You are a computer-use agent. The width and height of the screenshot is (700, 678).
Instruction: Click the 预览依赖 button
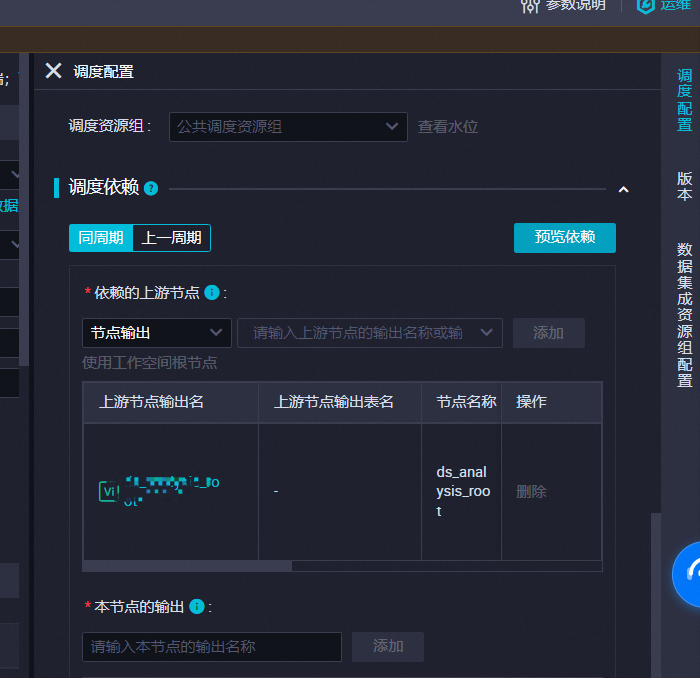pyautogui.click(x=565, y=237)
